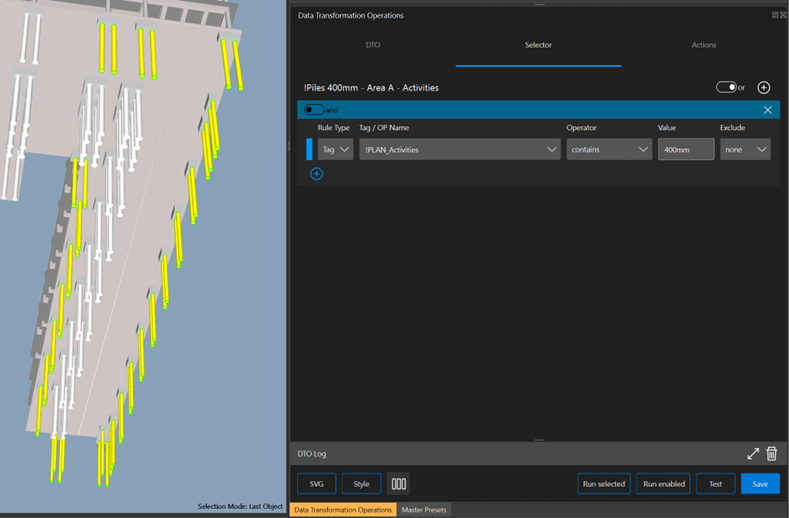
Task: Switch to the DTO tab
Action: pyautogui.click(x=373, y=45)
